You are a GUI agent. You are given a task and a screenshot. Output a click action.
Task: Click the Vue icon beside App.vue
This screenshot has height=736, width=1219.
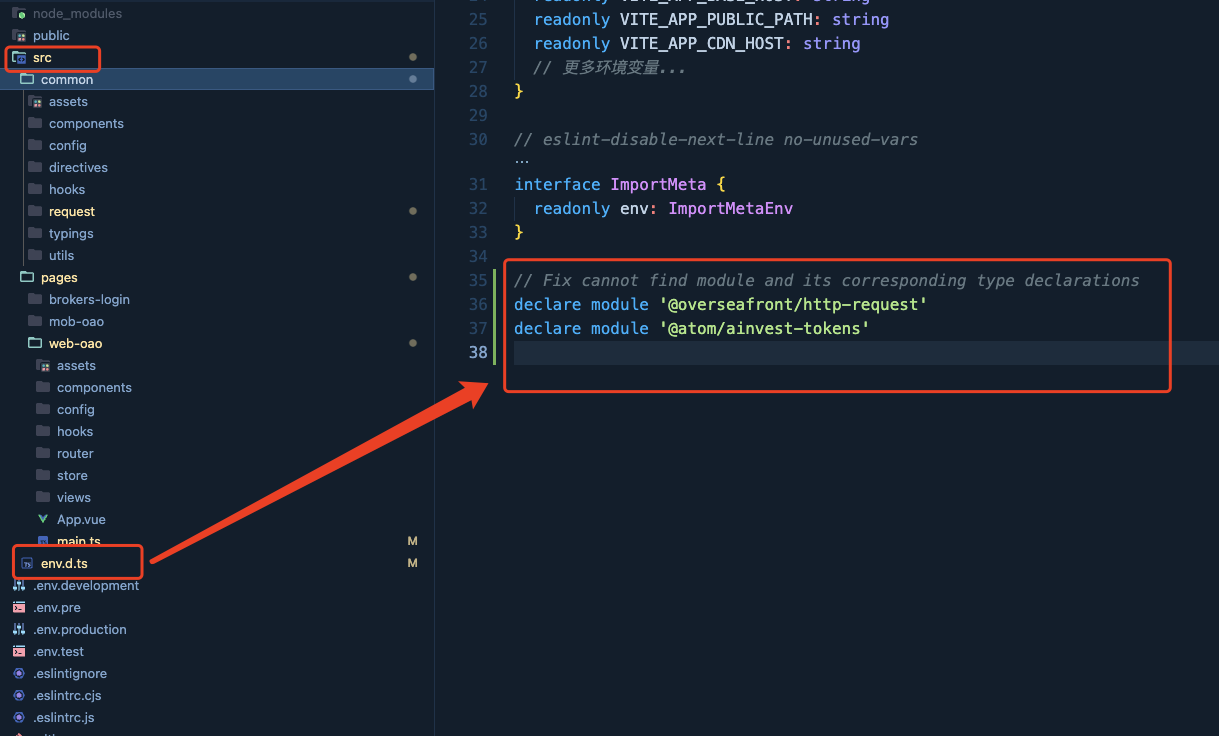[x=43, y=519]
